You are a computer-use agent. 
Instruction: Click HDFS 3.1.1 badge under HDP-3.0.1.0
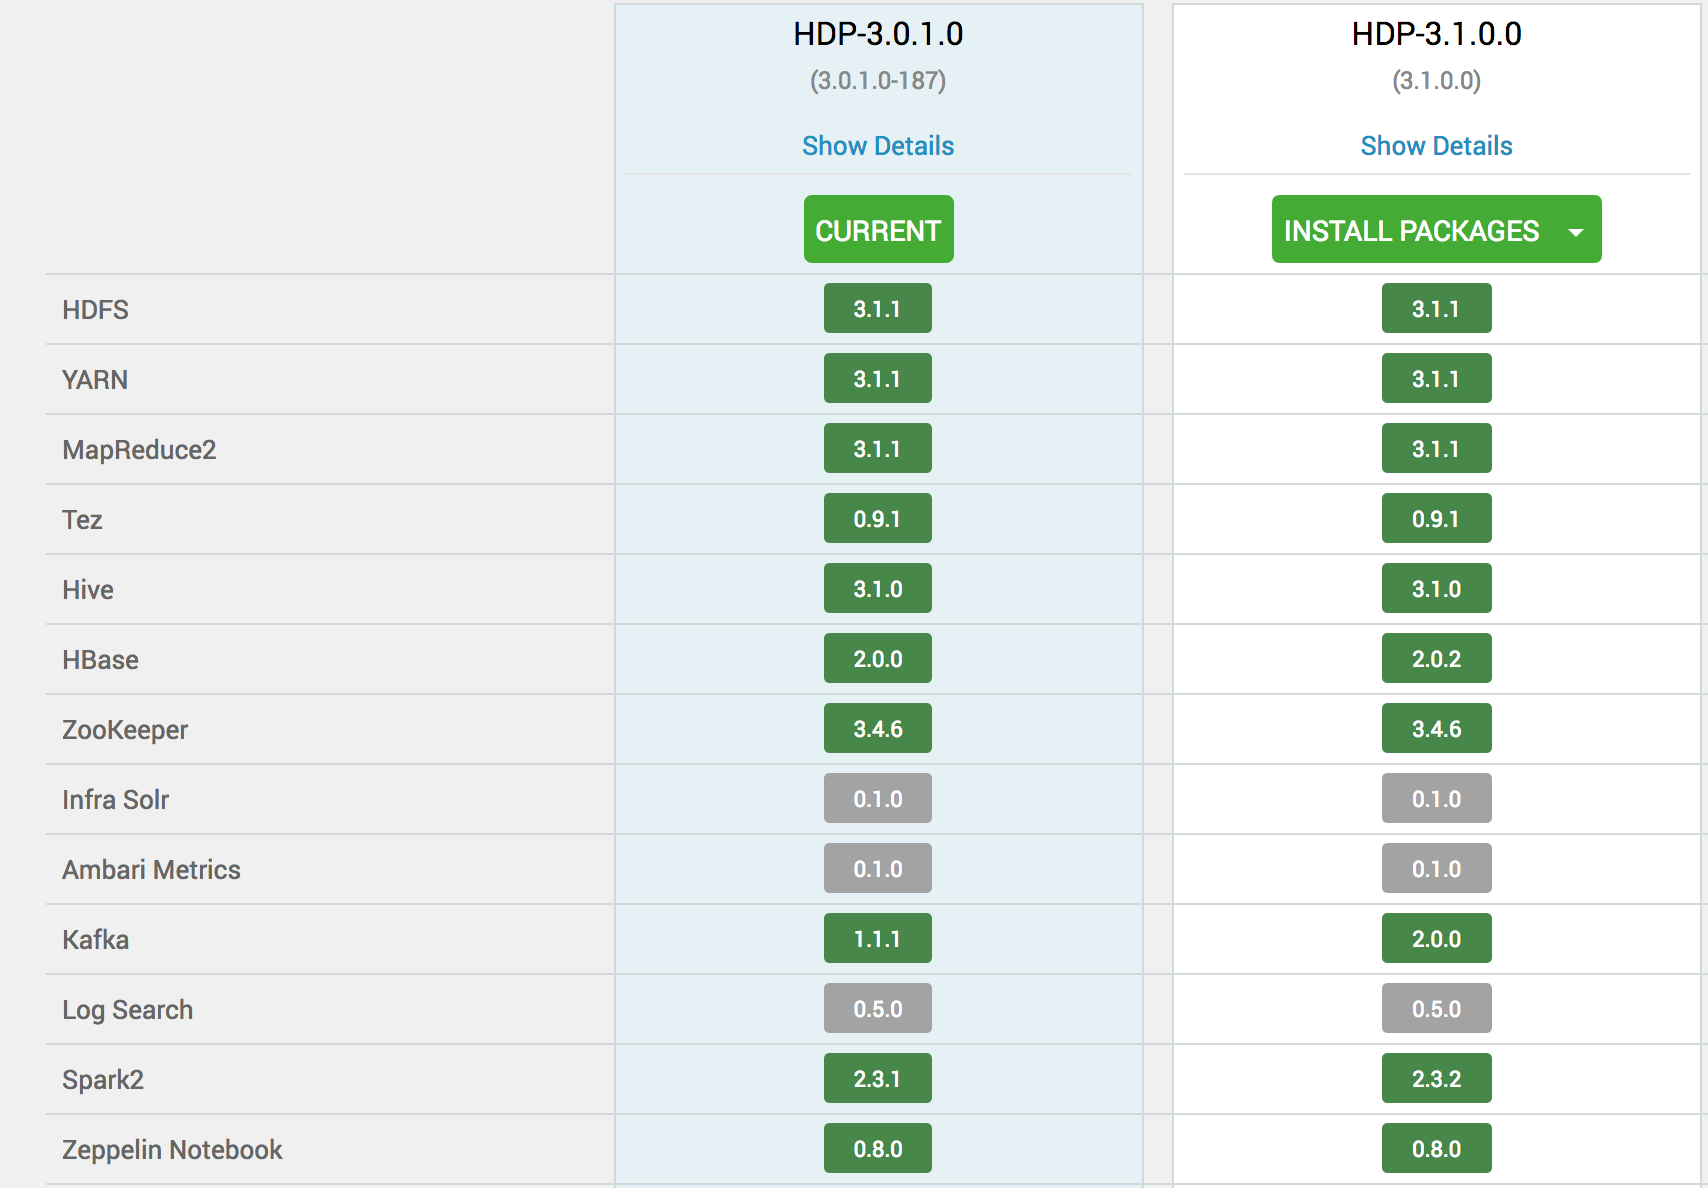877,309
